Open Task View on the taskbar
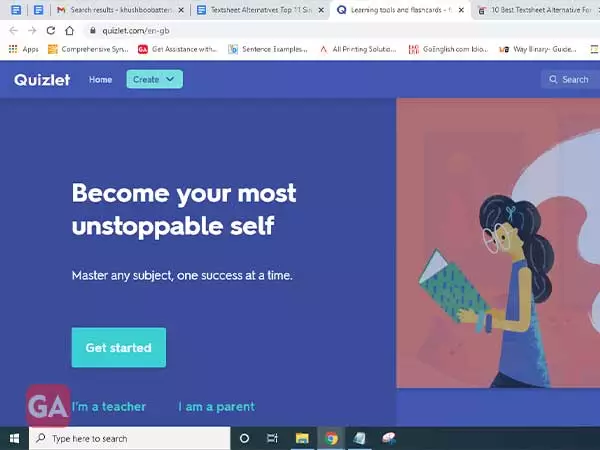The width and height of the screenshot is (600, 450). 272,438
